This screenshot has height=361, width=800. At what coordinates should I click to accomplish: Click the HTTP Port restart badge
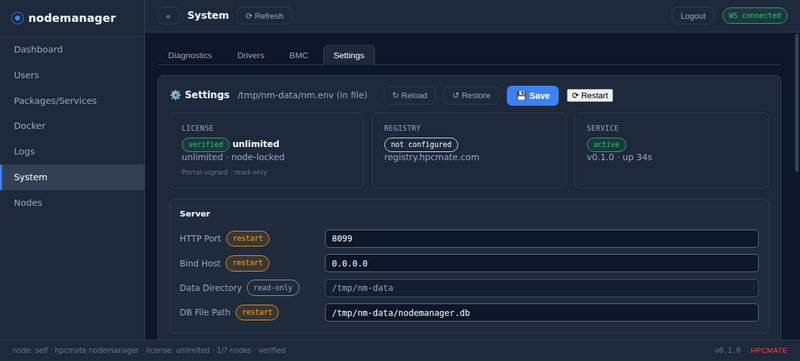(x=247, y=238)
